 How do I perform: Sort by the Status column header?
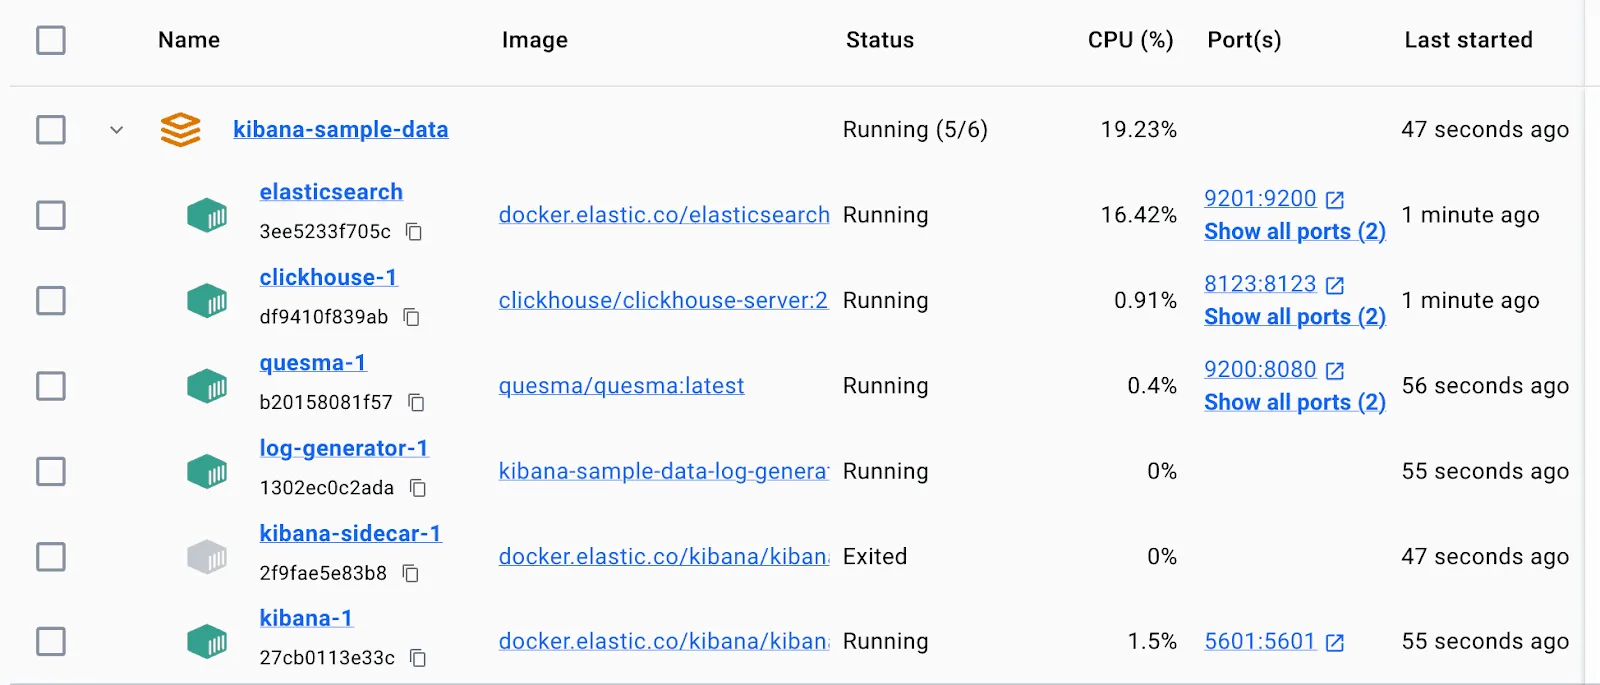coord(879,40)
